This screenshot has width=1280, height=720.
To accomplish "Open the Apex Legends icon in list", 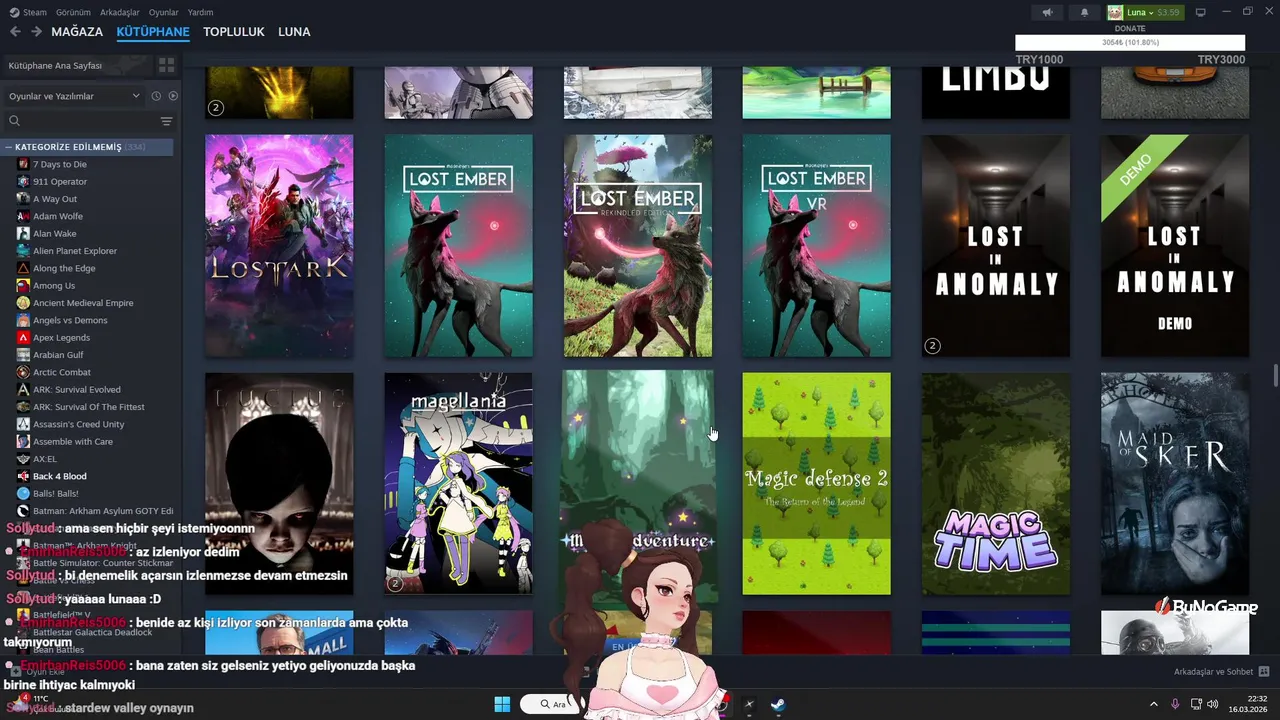I will pos(23,337).
